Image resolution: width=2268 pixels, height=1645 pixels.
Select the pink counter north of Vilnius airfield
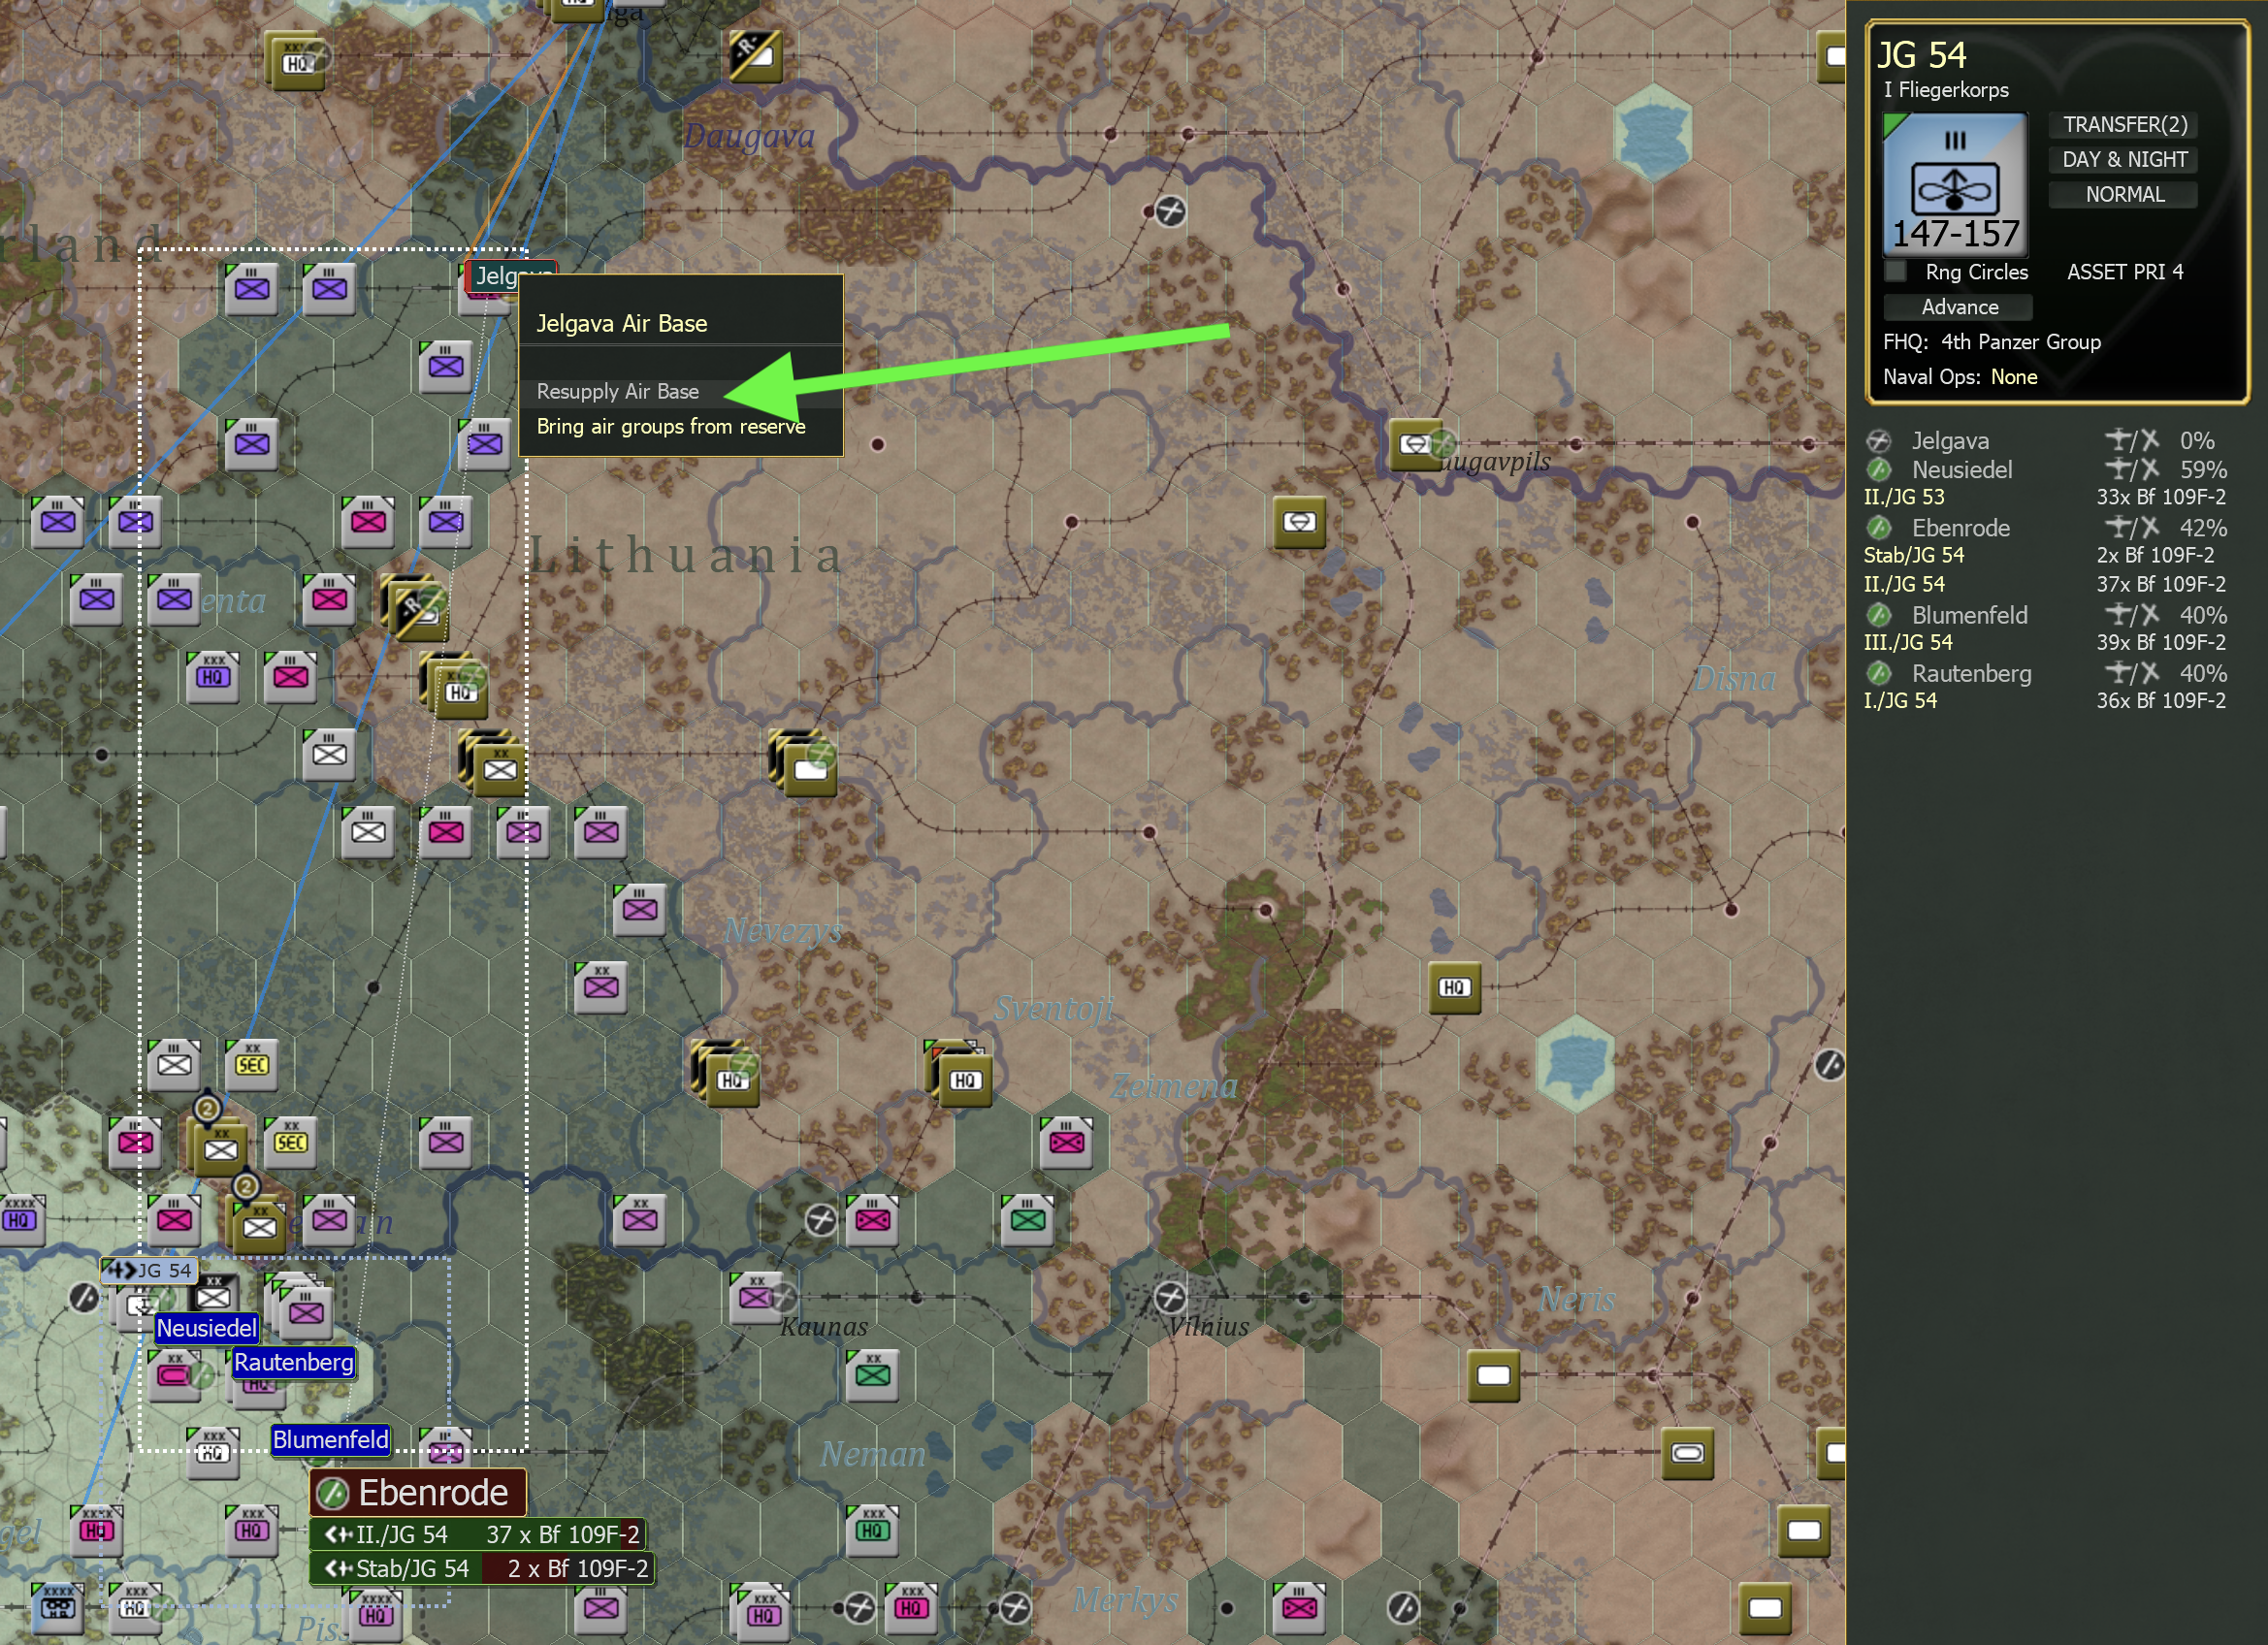tap(1066, 1141)
